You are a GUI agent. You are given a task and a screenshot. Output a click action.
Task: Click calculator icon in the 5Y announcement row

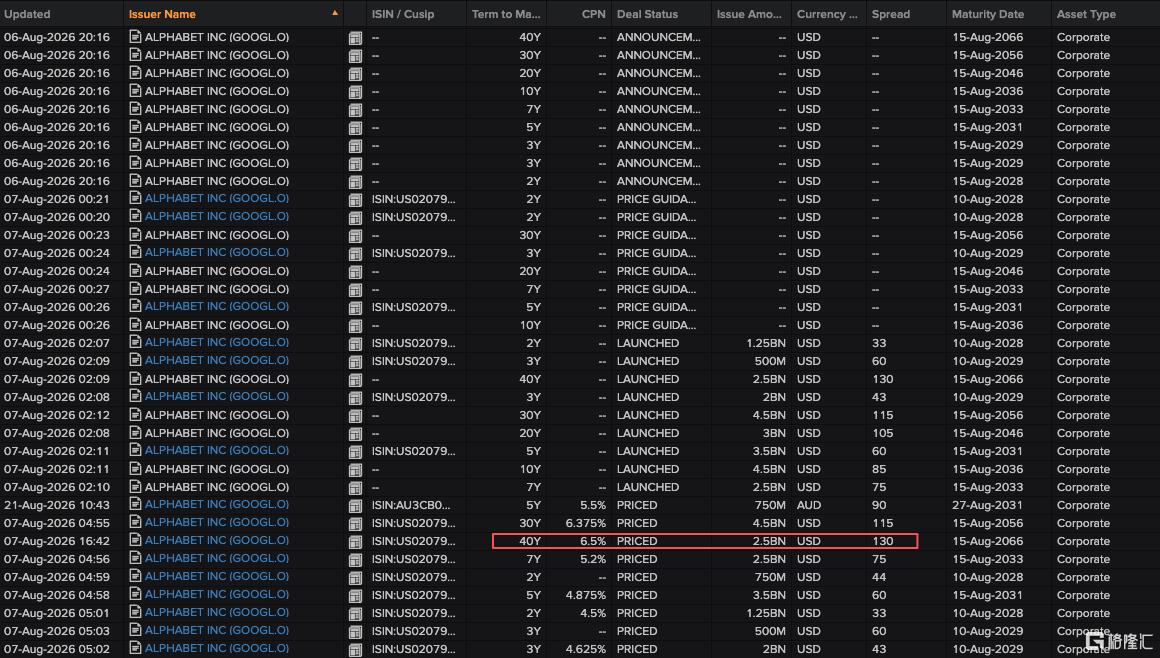coord(355,127)
